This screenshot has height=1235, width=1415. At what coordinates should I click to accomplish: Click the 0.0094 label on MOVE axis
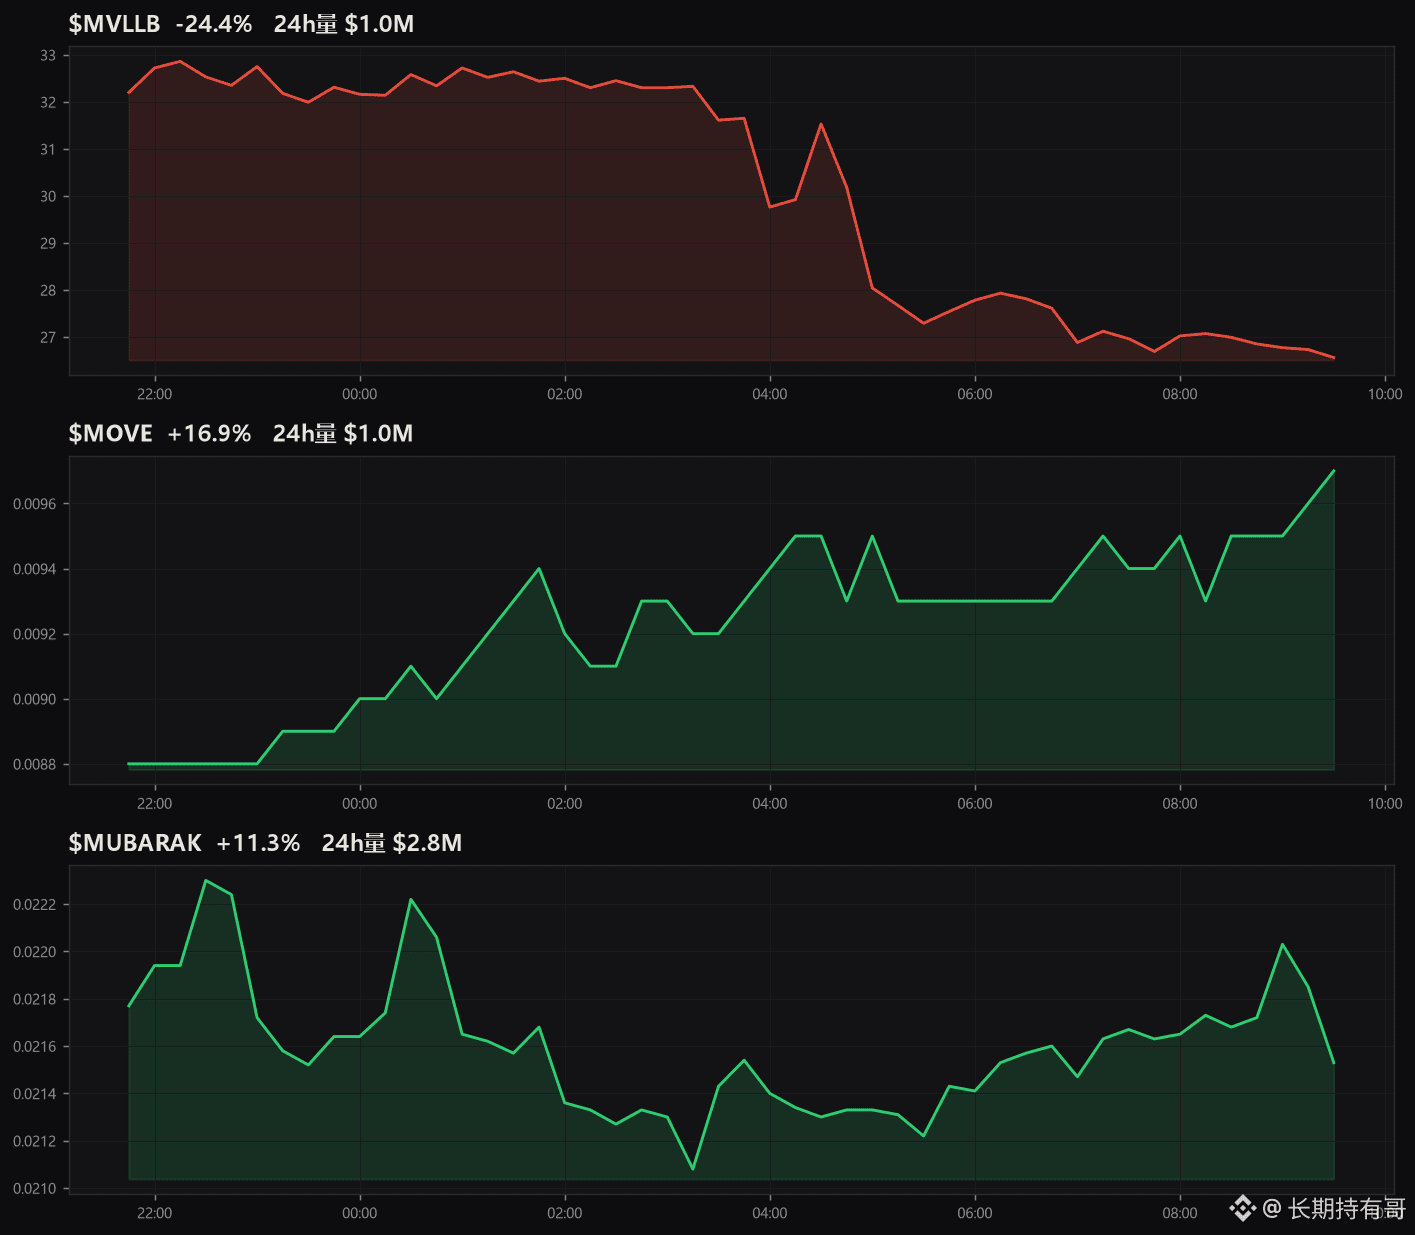[x=35, y=569]
